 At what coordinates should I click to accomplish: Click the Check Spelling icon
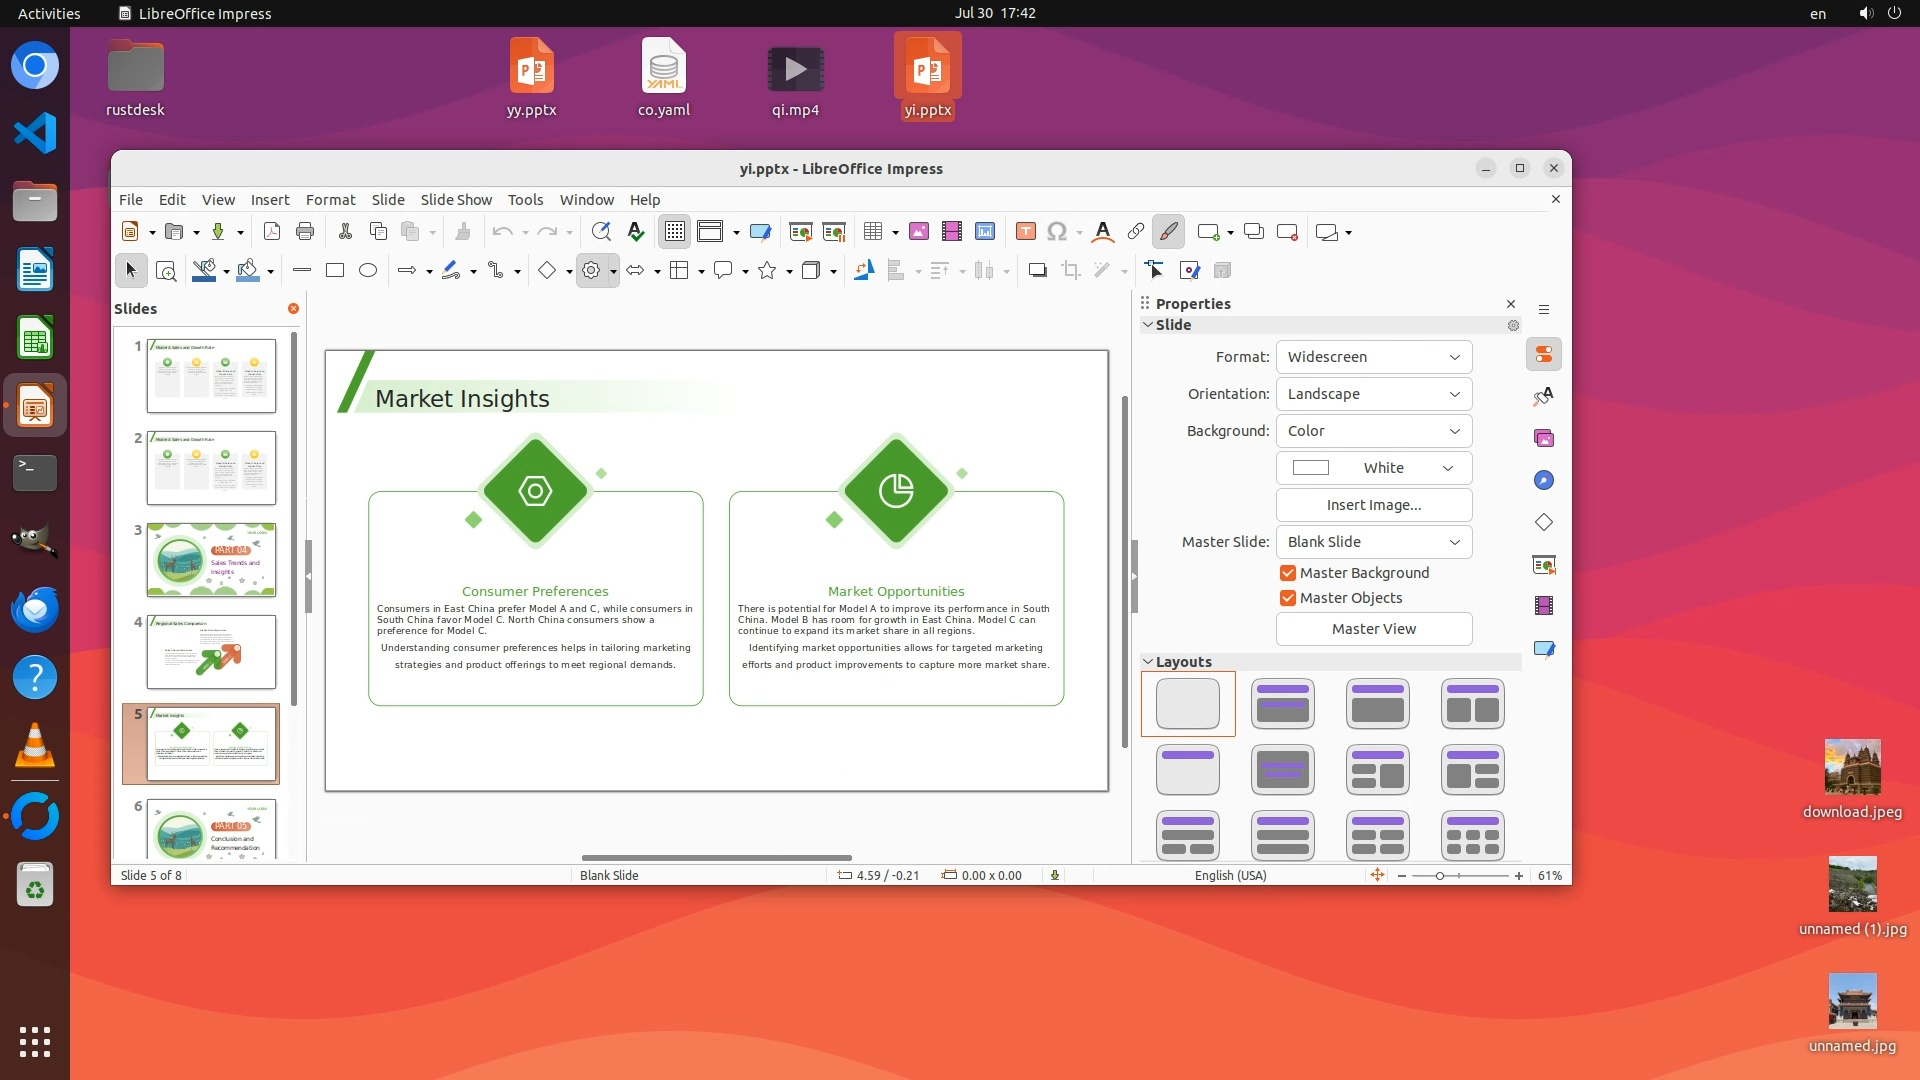(635, 232)
